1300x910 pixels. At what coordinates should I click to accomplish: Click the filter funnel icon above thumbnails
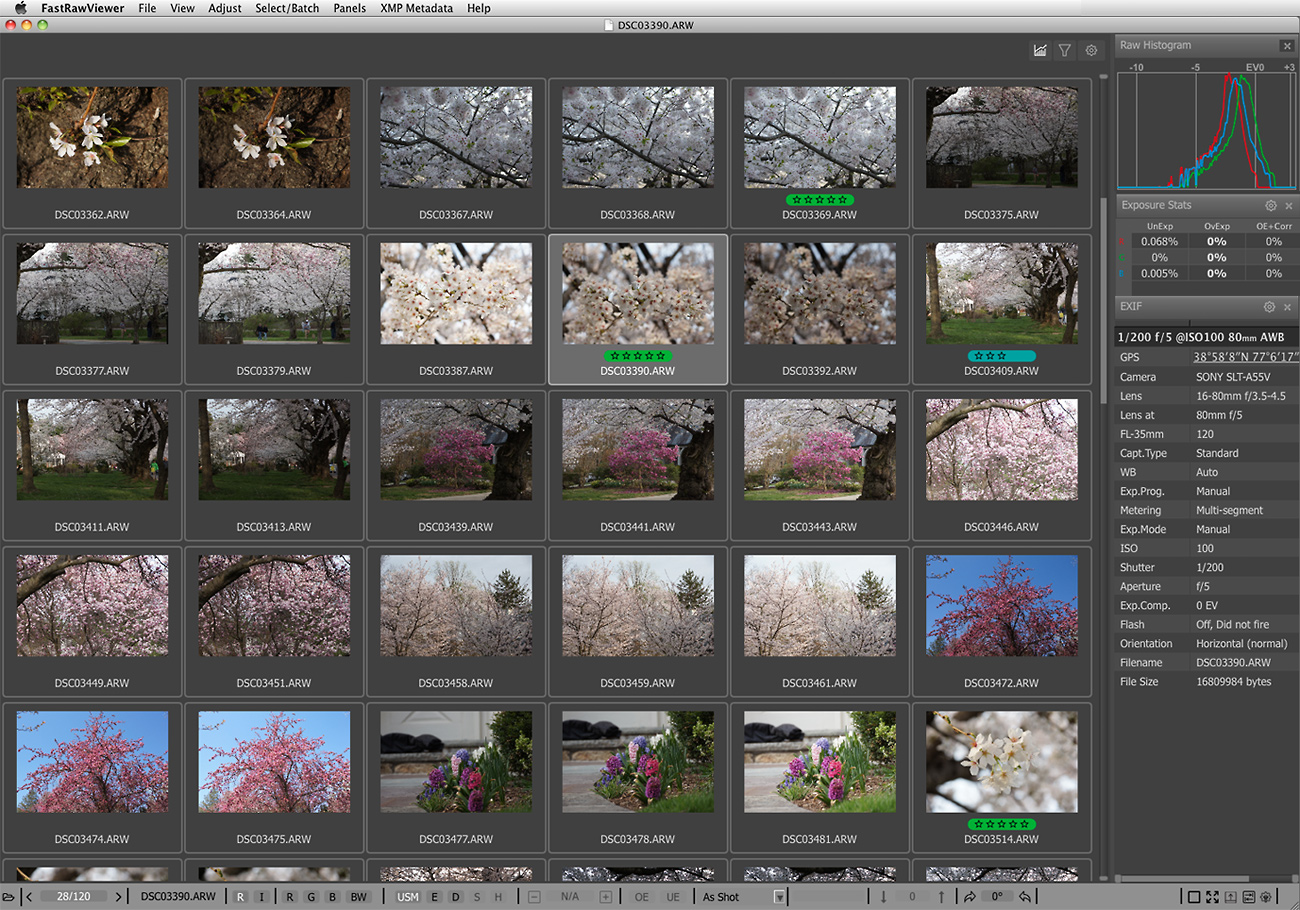tap(1065, 50)
